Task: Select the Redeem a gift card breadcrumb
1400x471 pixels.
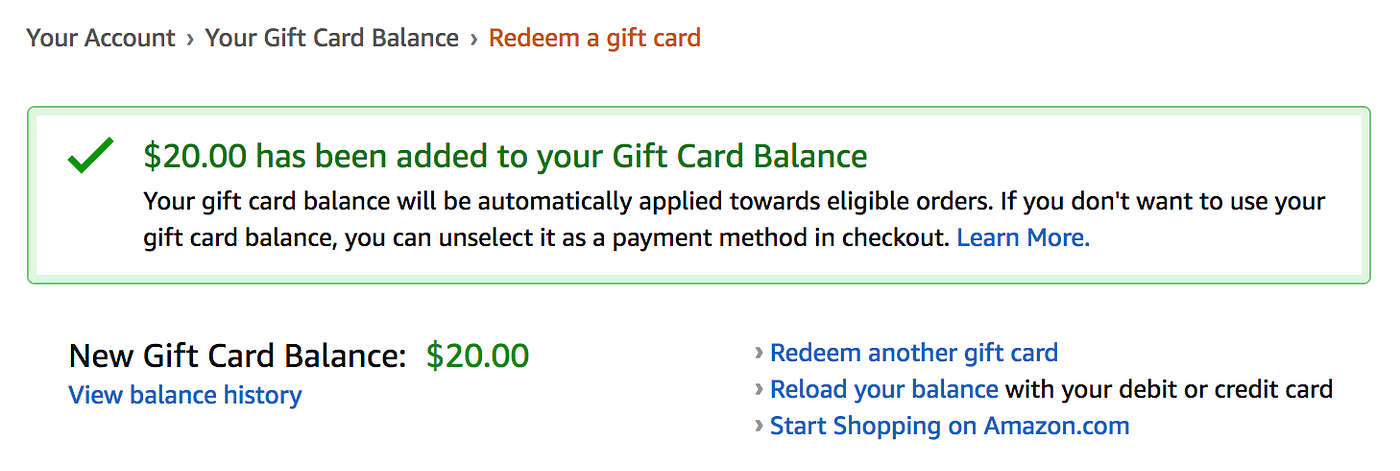Action: pos(594,39)
